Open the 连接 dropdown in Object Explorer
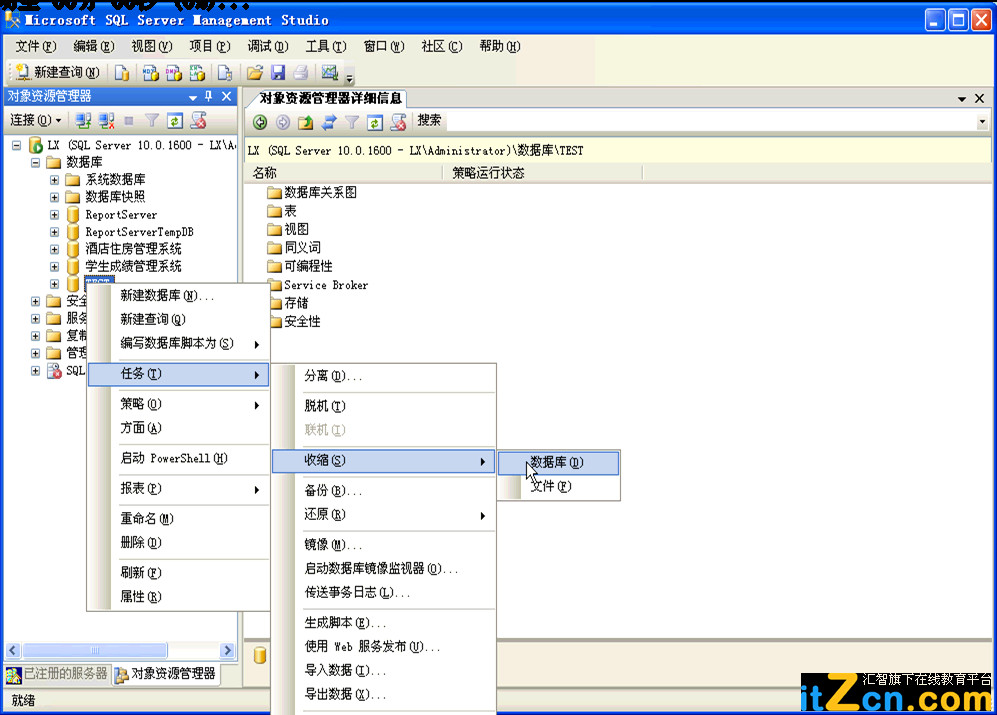The height and width of the screenshot is (715, 997). 35,120
